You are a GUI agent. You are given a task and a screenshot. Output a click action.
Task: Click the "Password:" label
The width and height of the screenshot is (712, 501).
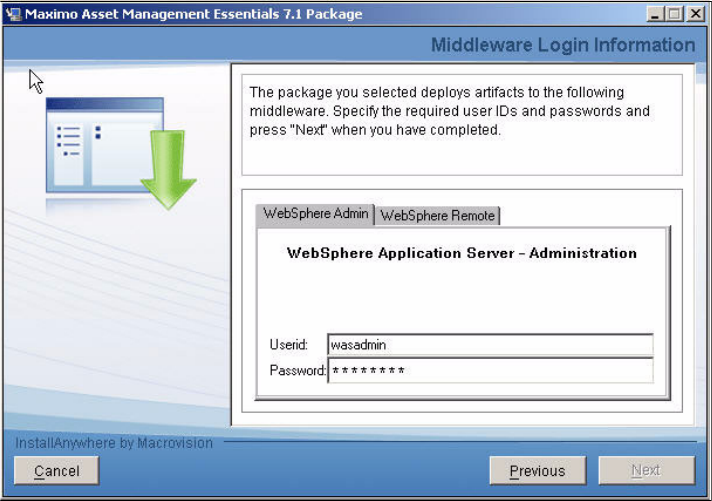click(298, 371)
